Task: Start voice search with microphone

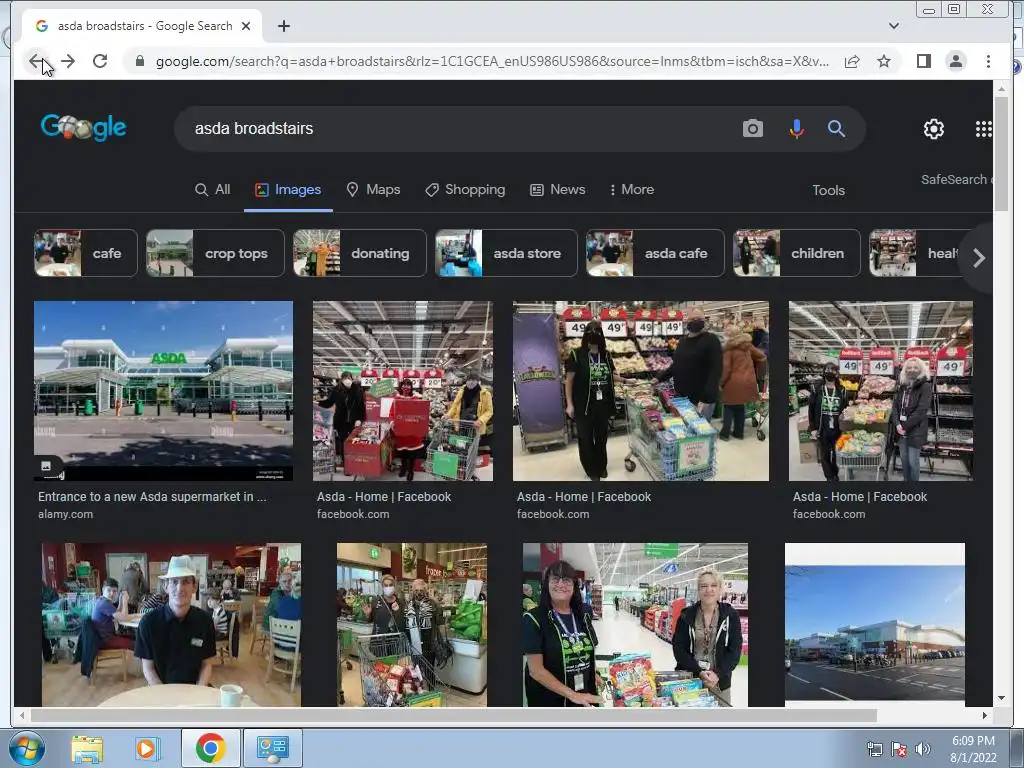Action: point(796,129)
